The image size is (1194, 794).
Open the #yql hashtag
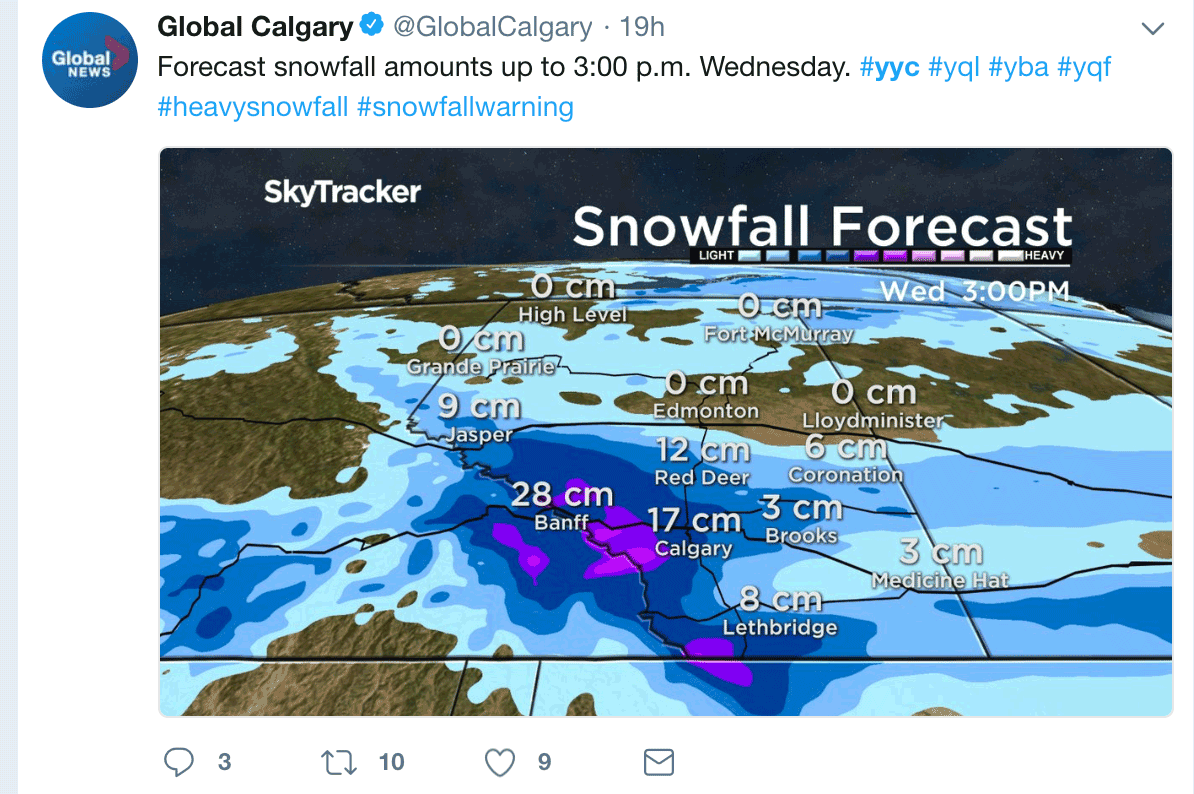coord(954,67)
